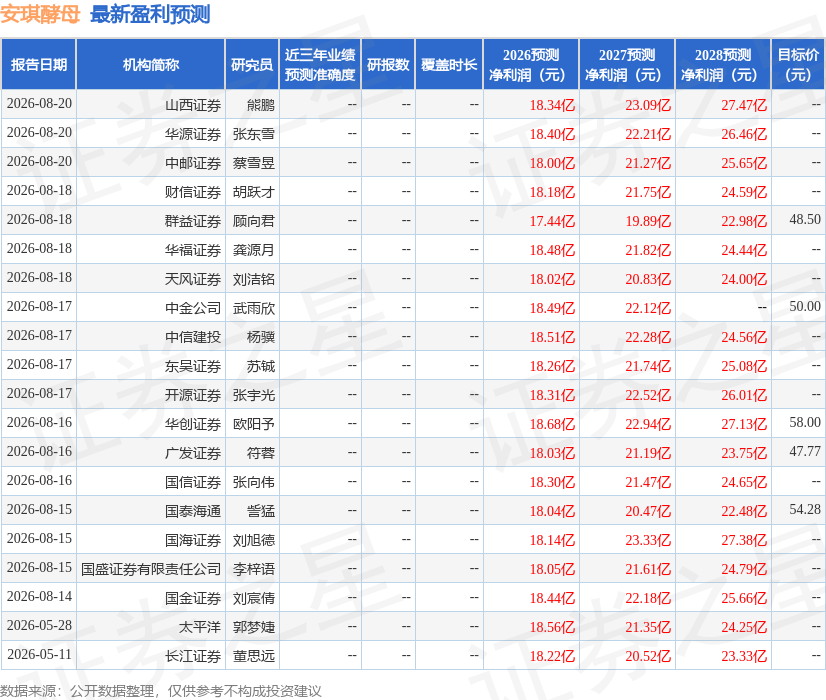Click the 报告日期 column header
Image resolution: width=826 pixels, height=700 pixels.
pos(38,64)
